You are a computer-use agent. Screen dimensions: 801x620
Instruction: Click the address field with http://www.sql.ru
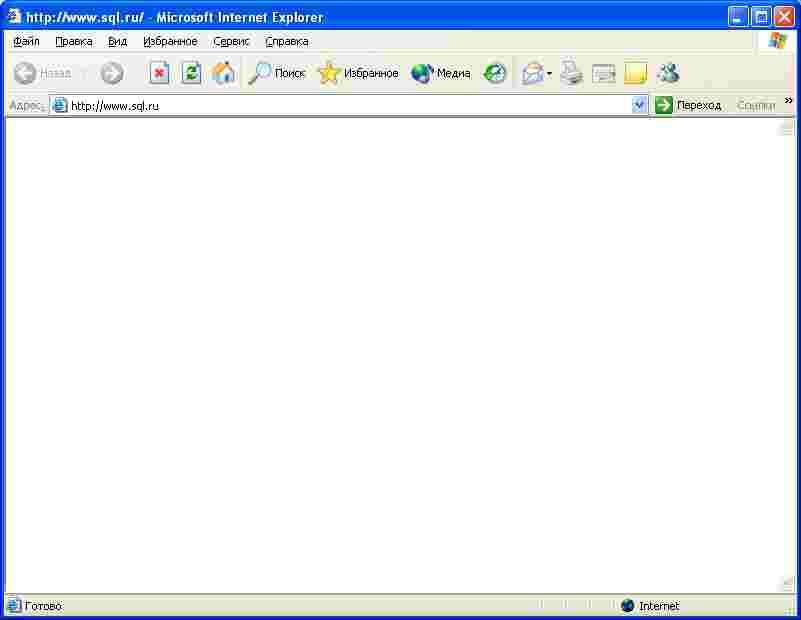pos(340,105)
